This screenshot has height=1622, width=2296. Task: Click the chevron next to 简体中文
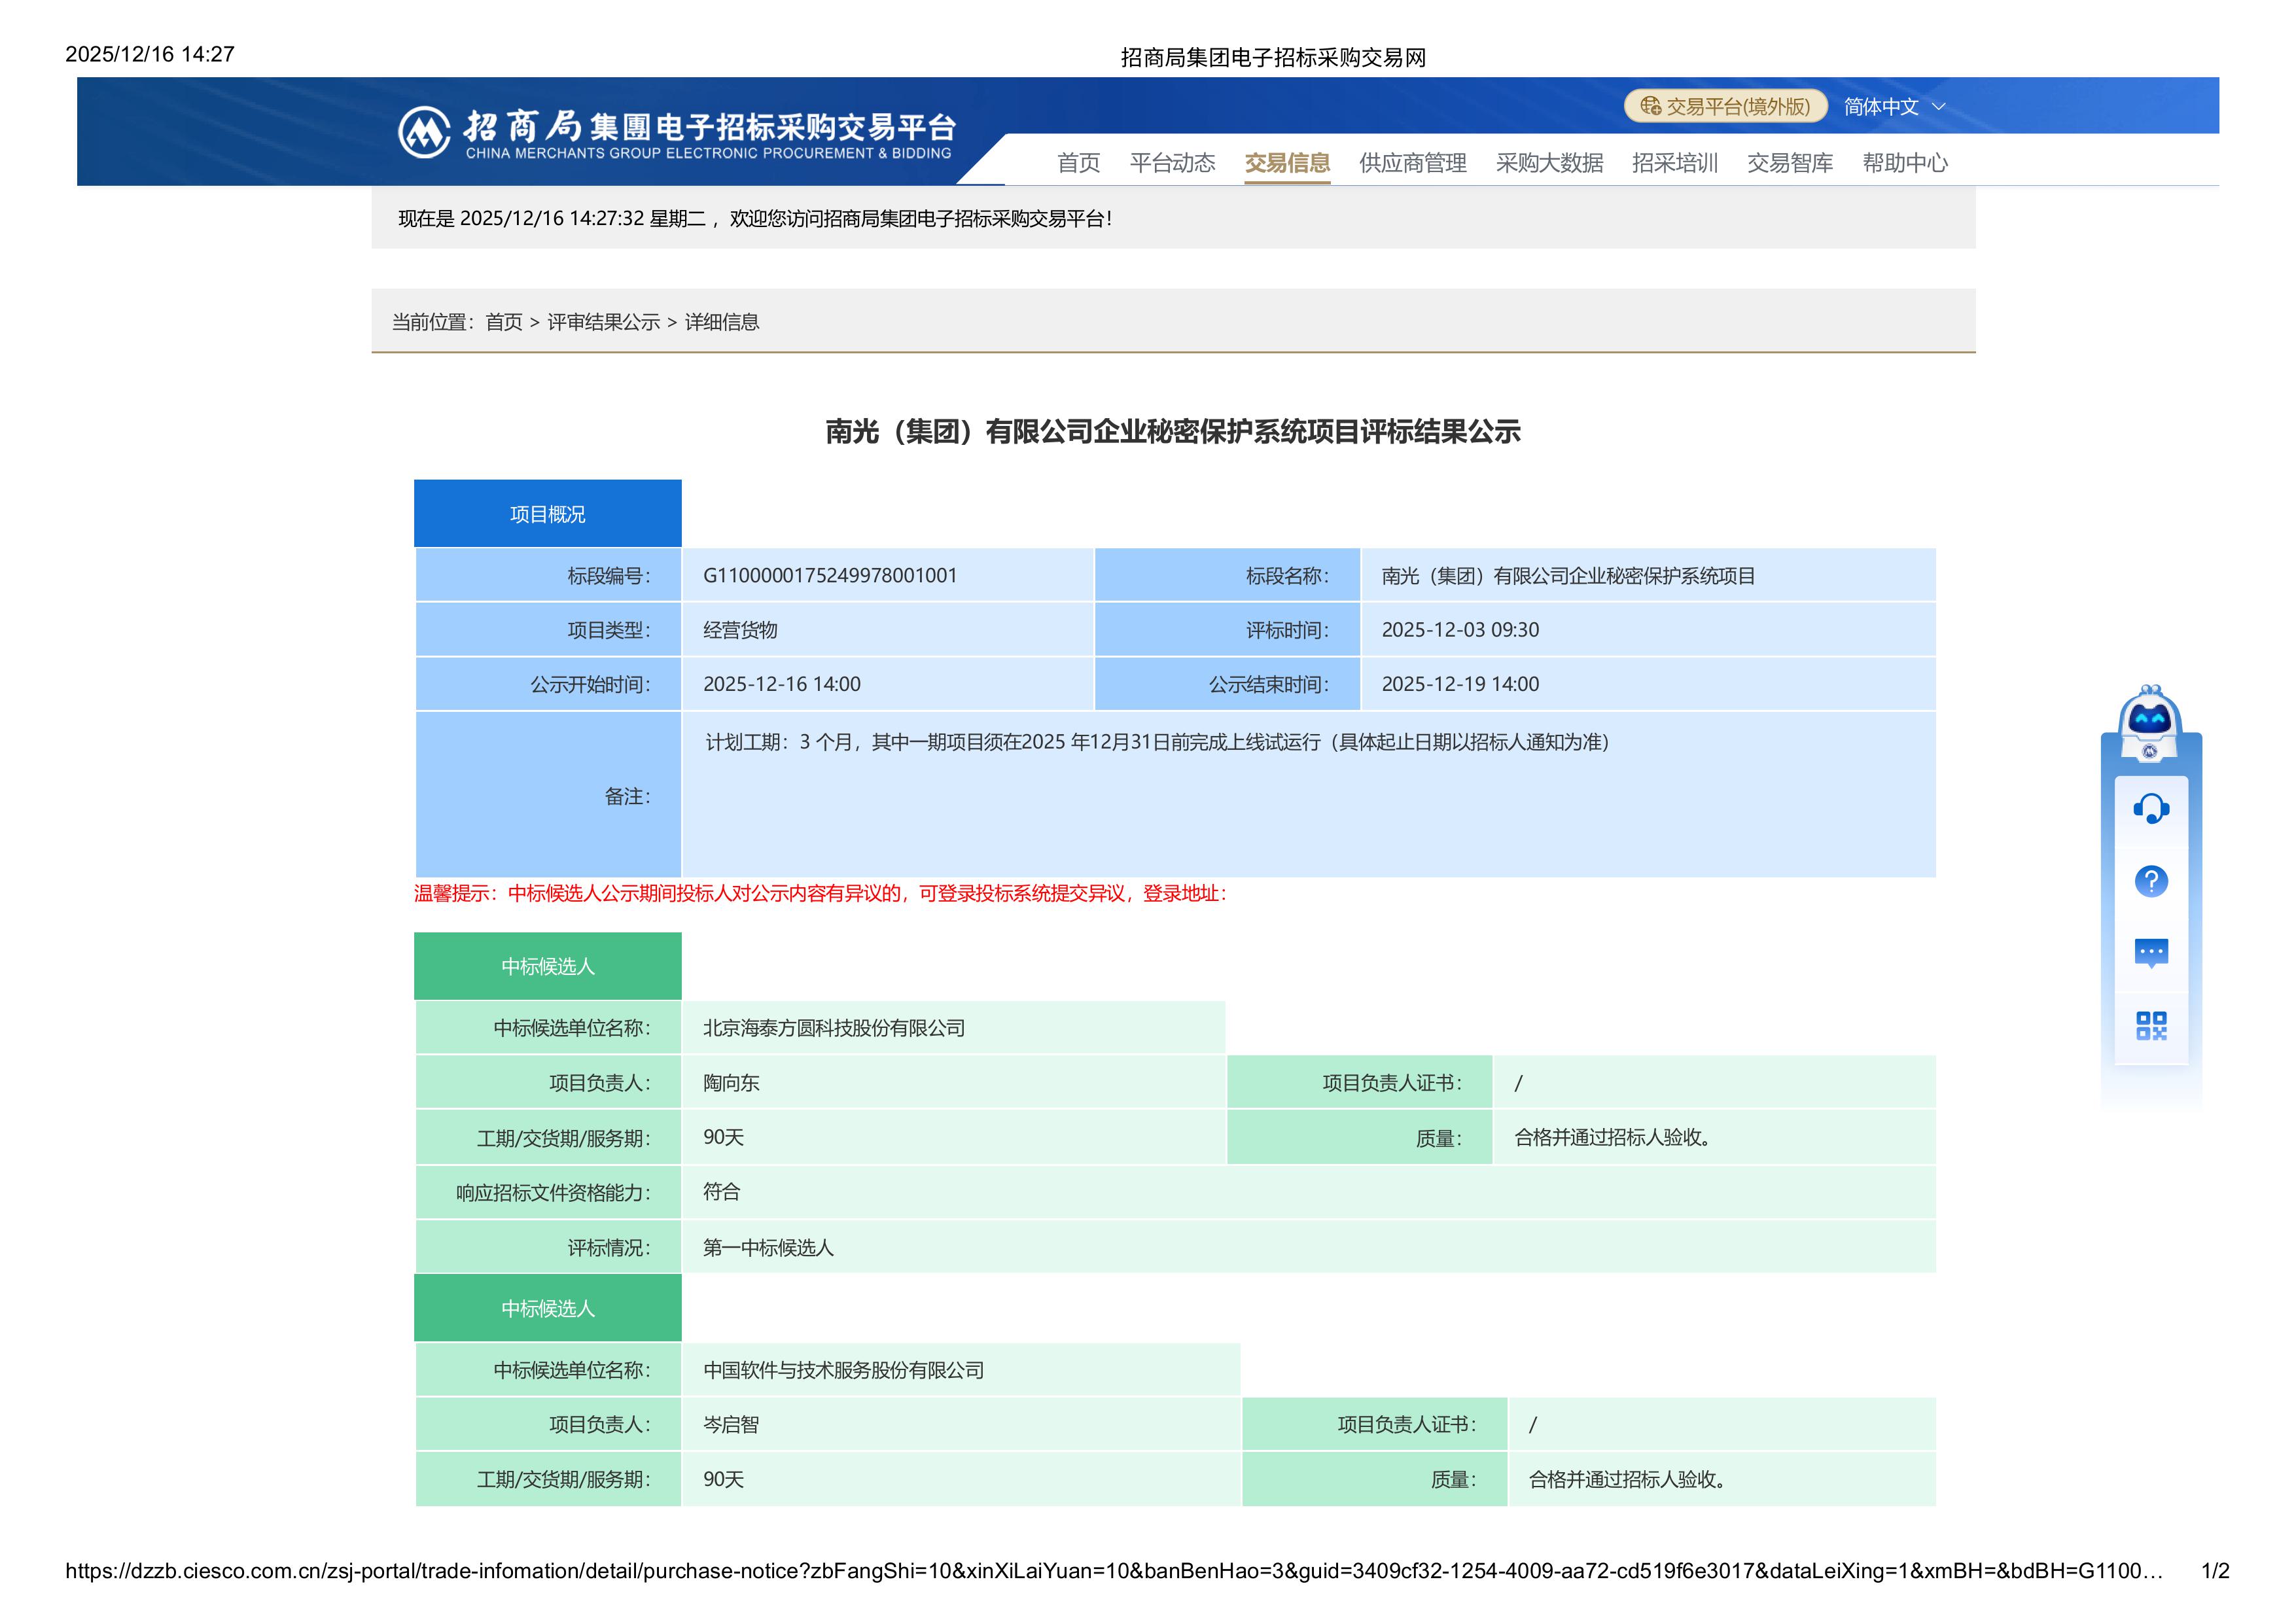(x=1939, y=106)
